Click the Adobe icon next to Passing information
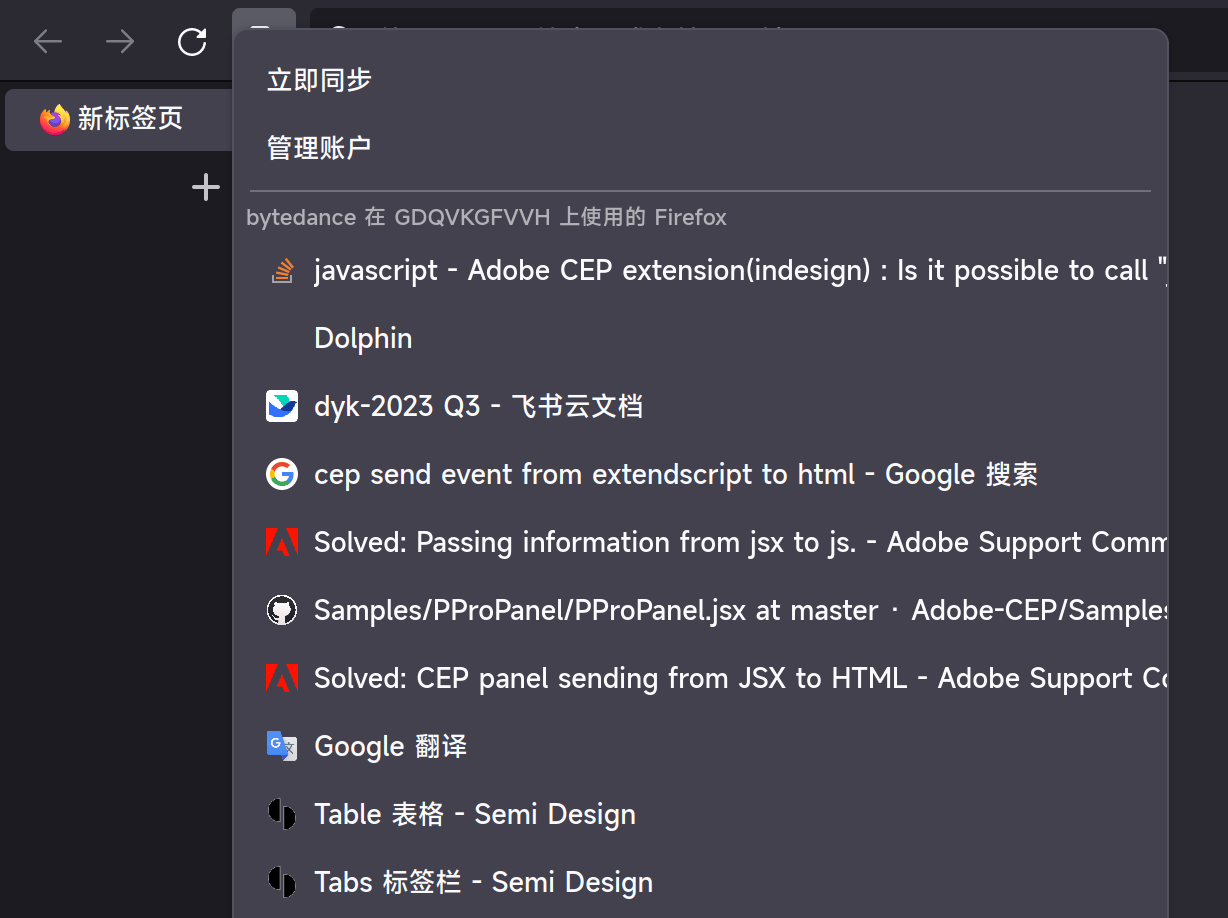This screenshot has width=1228, height=918. click(282, 542)
